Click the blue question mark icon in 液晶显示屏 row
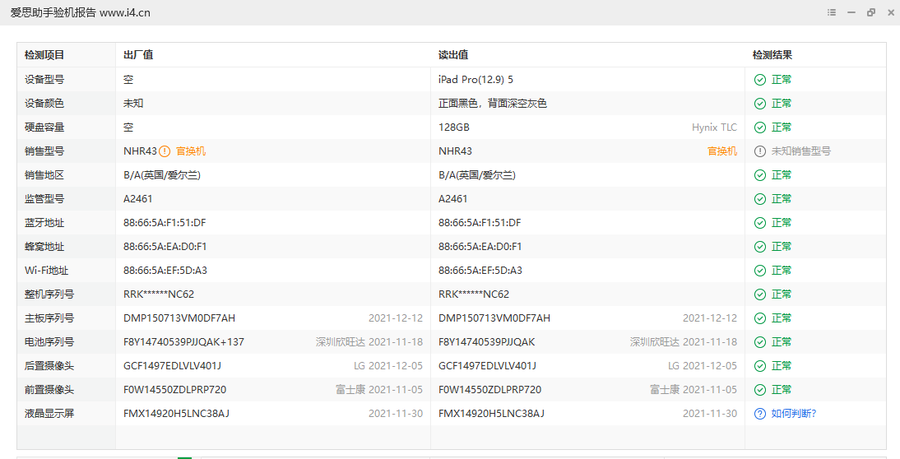 760,414
